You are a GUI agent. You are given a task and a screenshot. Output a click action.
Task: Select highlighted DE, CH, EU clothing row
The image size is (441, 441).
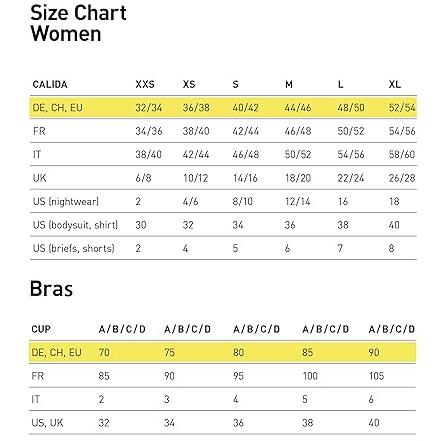coord(223,107)
